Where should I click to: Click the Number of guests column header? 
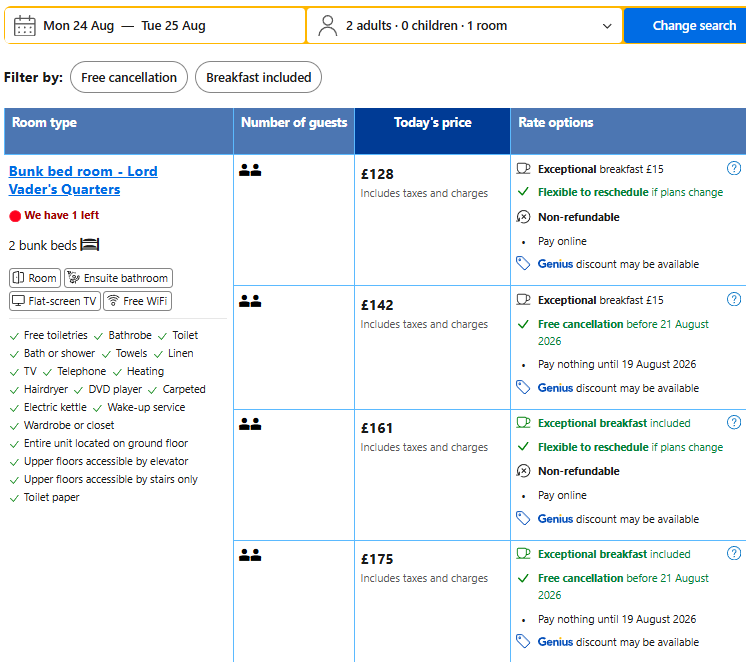coord(294,131)
